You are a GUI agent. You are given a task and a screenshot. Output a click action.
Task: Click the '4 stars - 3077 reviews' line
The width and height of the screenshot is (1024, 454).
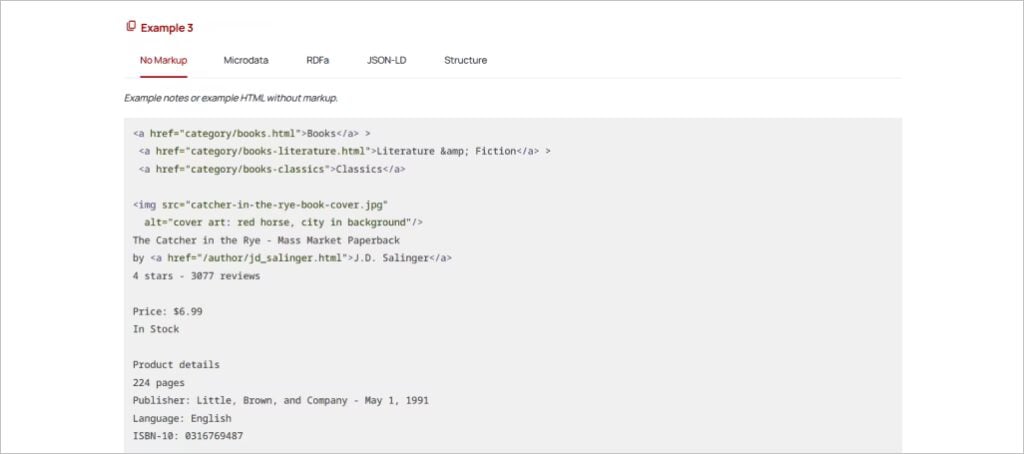pyautogui.click(x=197, y=276)
